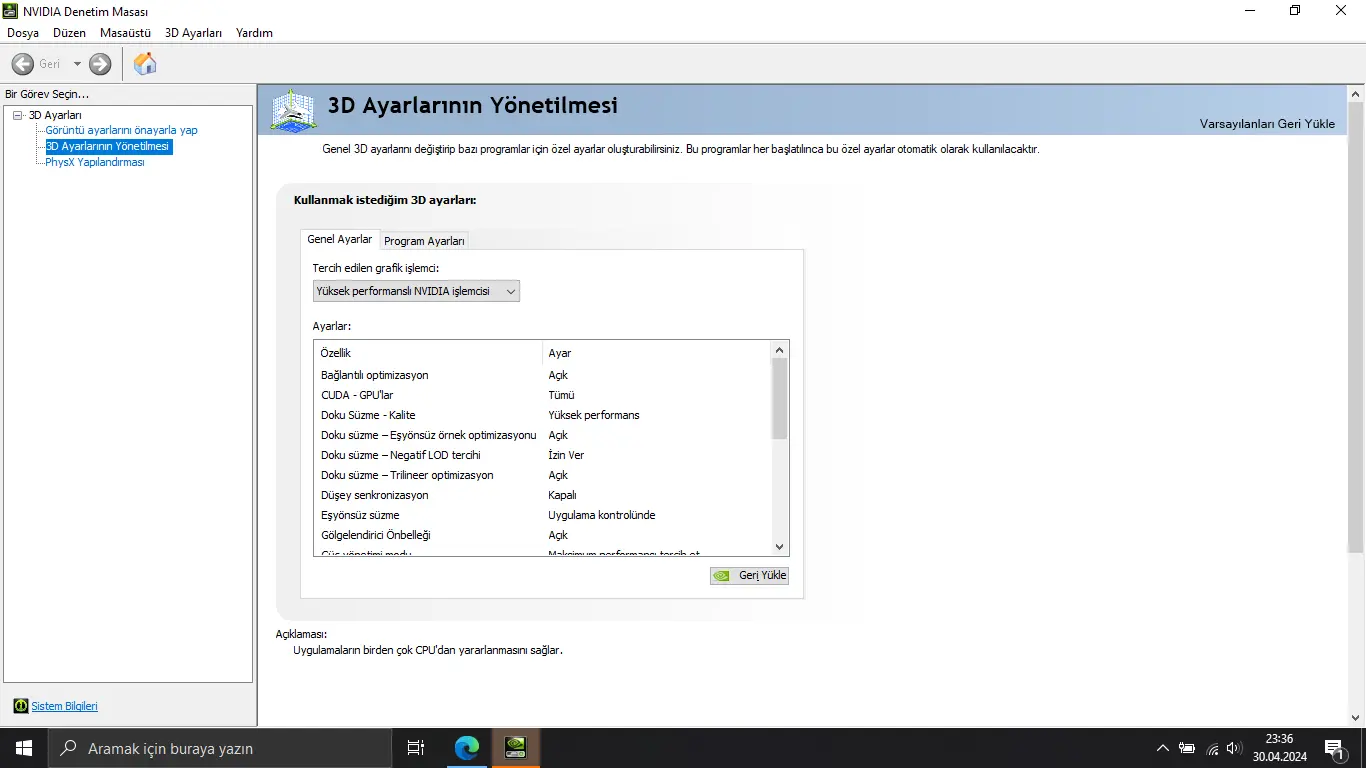This screenshot has height=768, width=1366.
Task: Open the Dosya menu
Action: [x=23, y=33]
